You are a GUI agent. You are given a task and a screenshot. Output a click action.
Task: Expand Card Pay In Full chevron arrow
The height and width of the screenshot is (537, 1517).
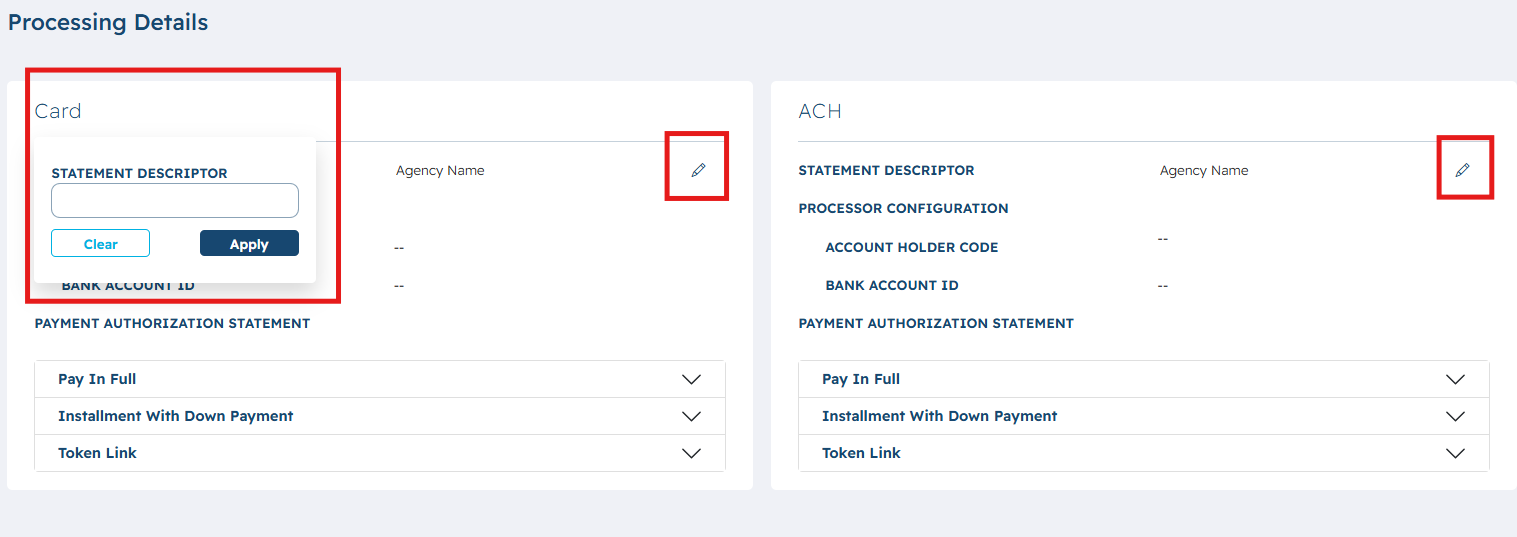(x=691, y=379)
